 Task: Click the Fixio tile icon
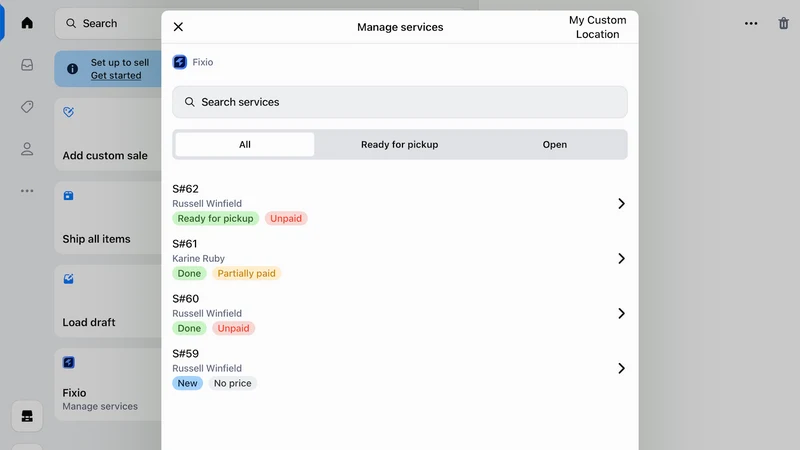[x=68, y=362]
